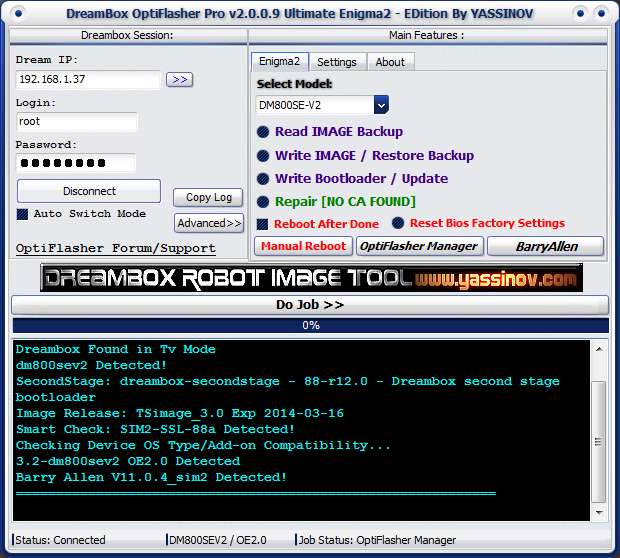Viewport: 620px width, 558px height.
Task: Click the Login field containing root
Action: point(77,121)
